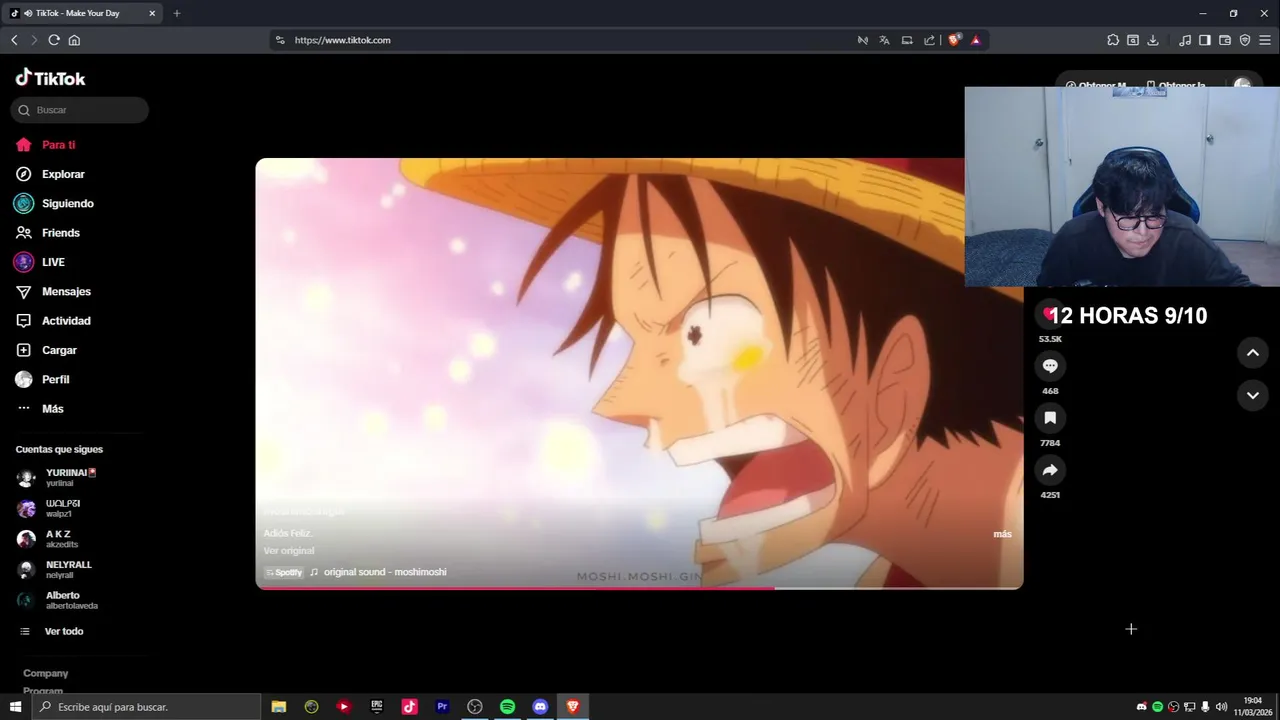The width and height of the screenshot is (1280, 720).
Task: Open the Siguiendo feed
Action: (x=54, y=203)
